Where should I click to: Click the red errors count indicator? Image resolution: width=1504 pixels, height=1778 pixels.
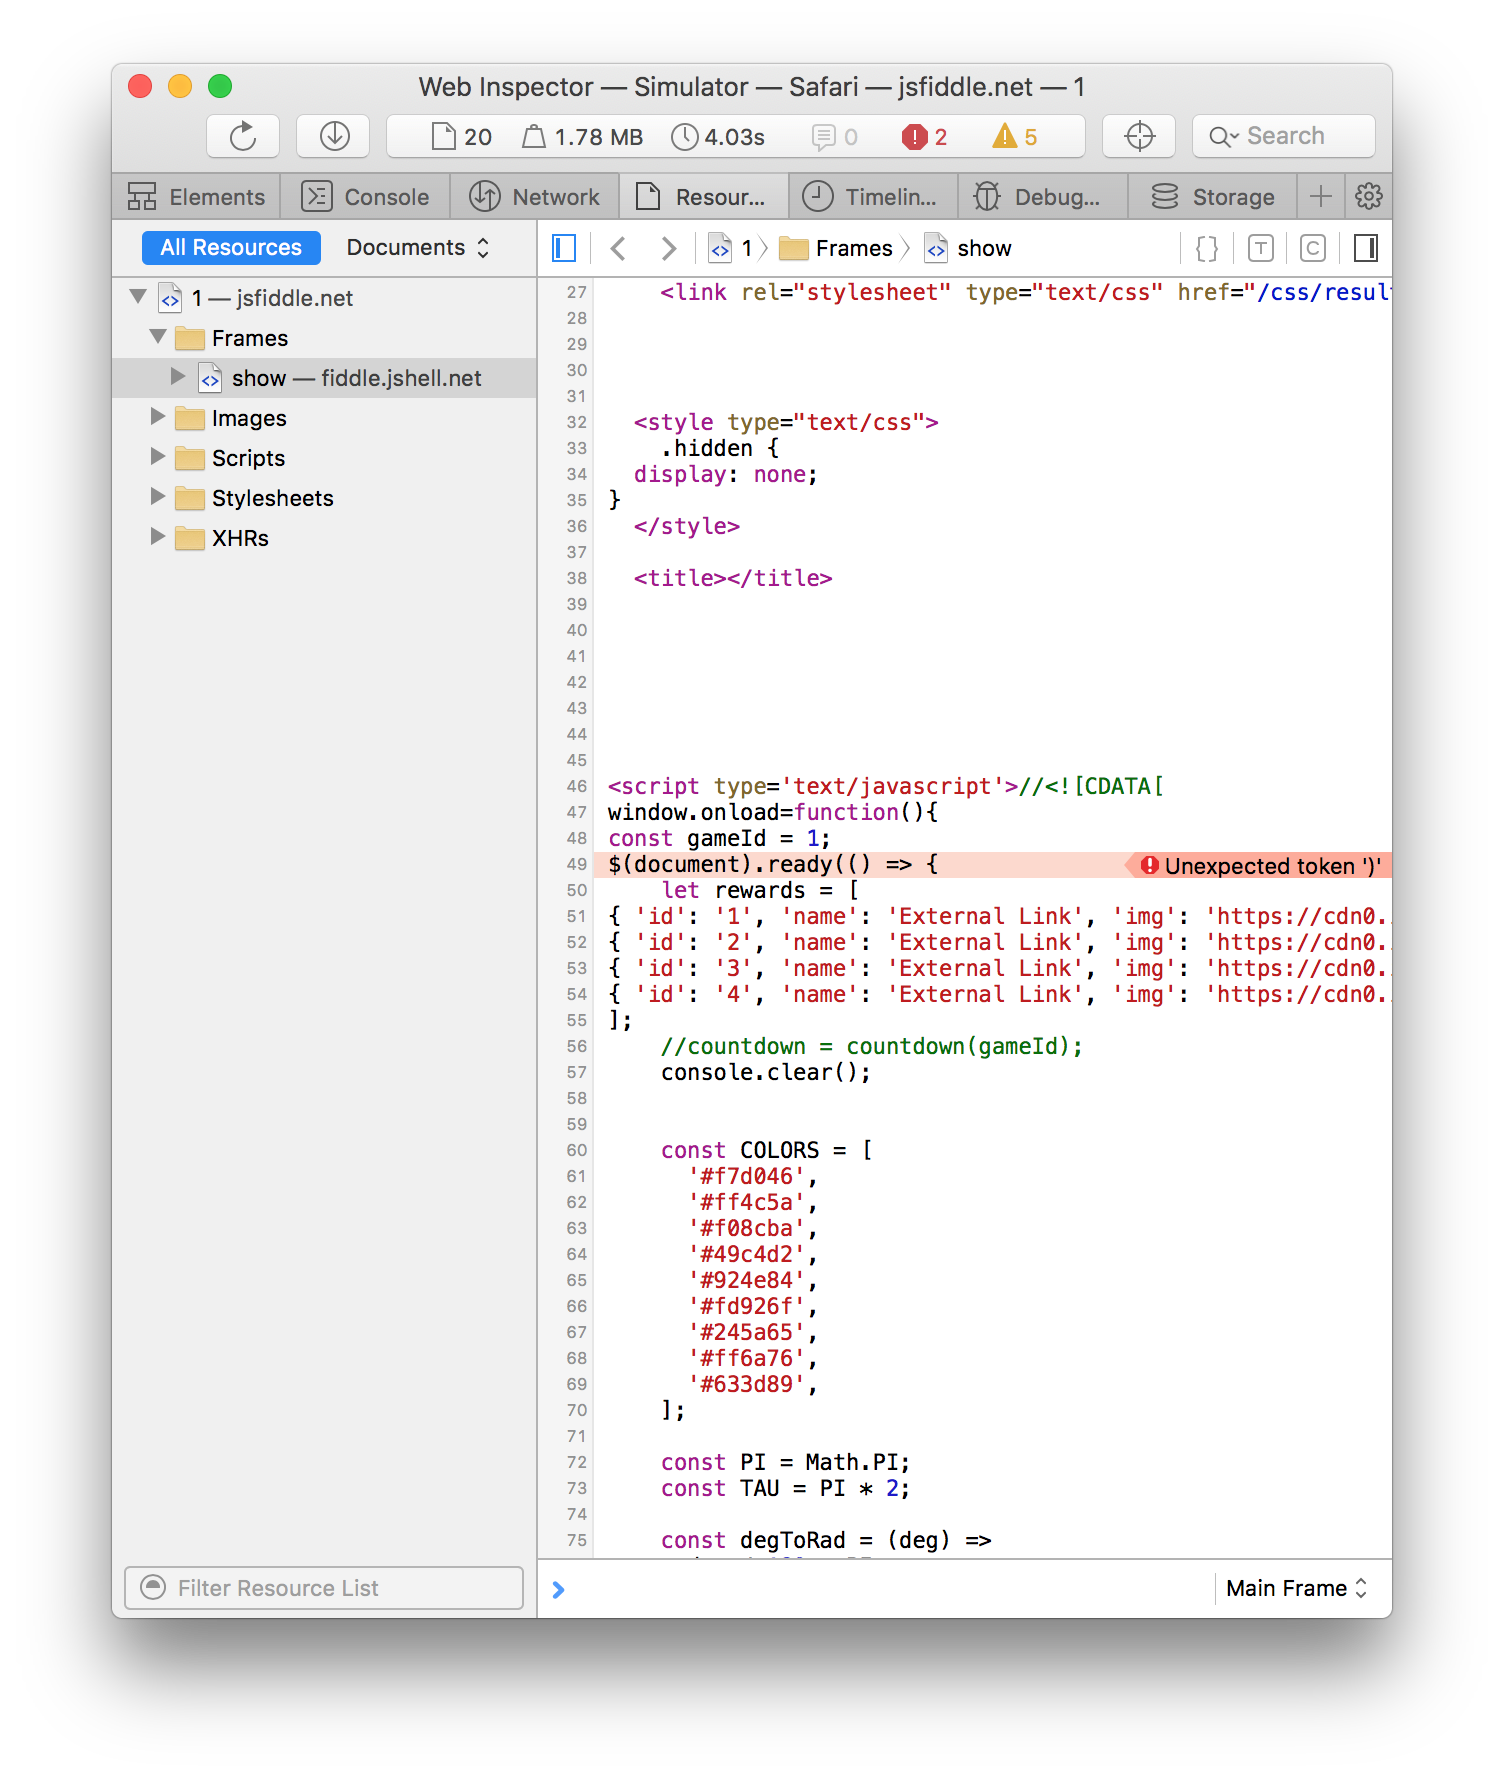(x=925, y=137)
